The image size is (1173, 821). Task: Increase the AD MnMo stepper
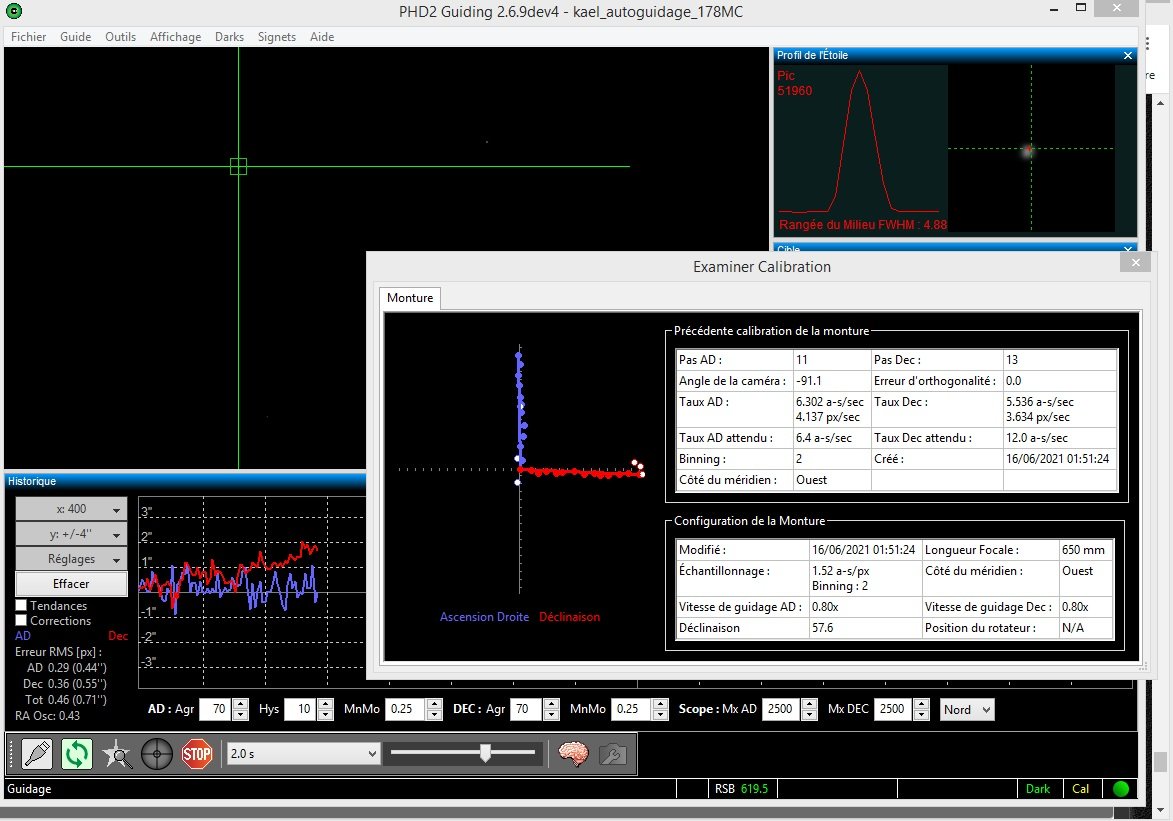pyautogui.click(x=435, y=704)
